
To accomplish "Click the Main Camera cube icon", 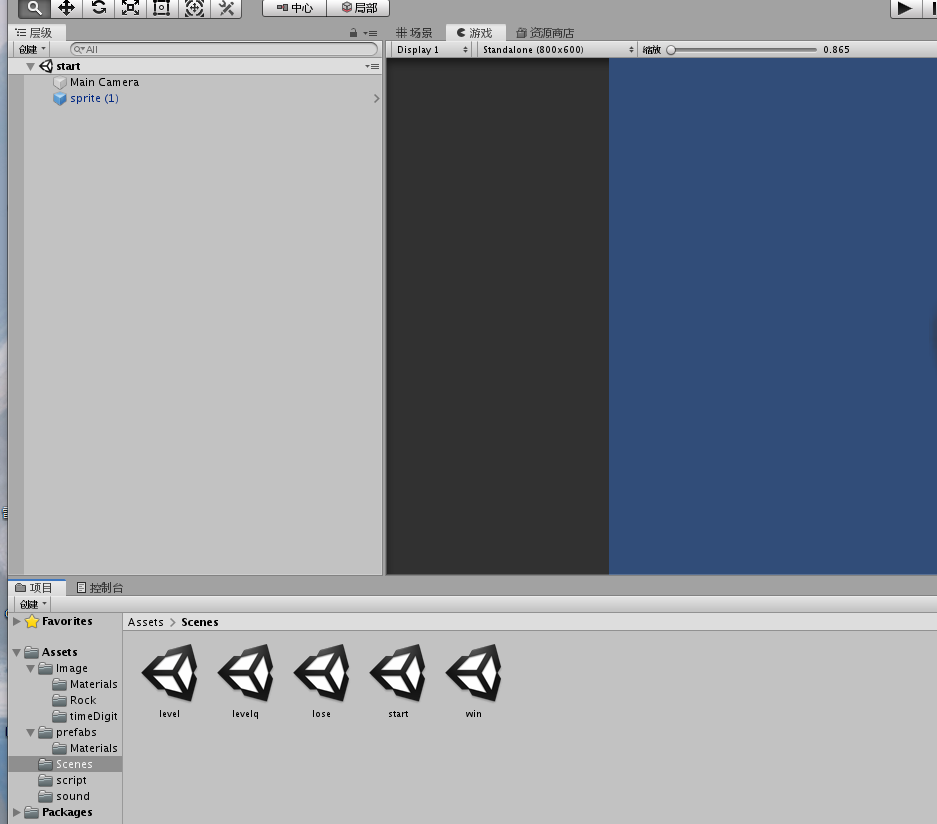I will click(x=60, y=82).
